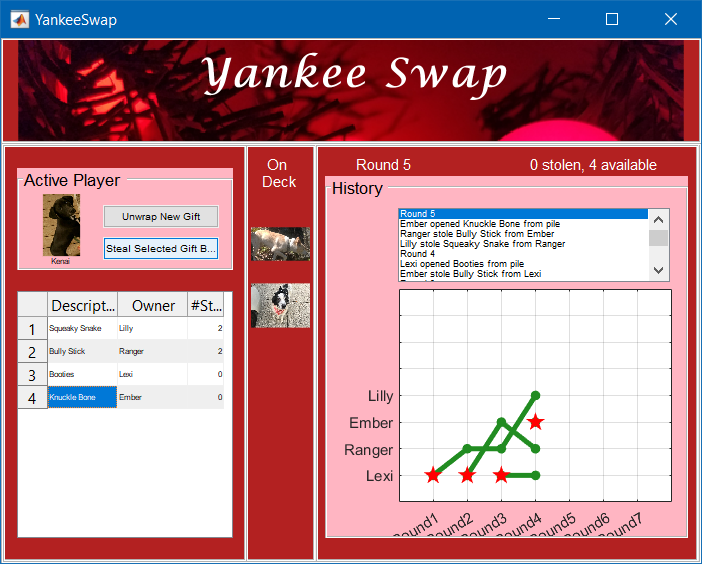The height and width of the screenshot is (564, 702).
Task: Select the Bully Stick gift cell
Action: click(x=82, y=352)
